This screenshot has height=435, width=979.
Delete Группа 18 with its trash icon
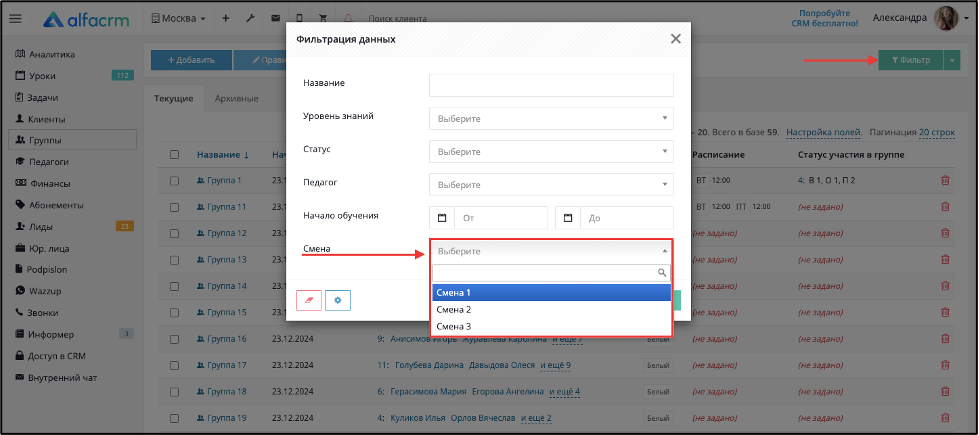[x=945, y=391]
